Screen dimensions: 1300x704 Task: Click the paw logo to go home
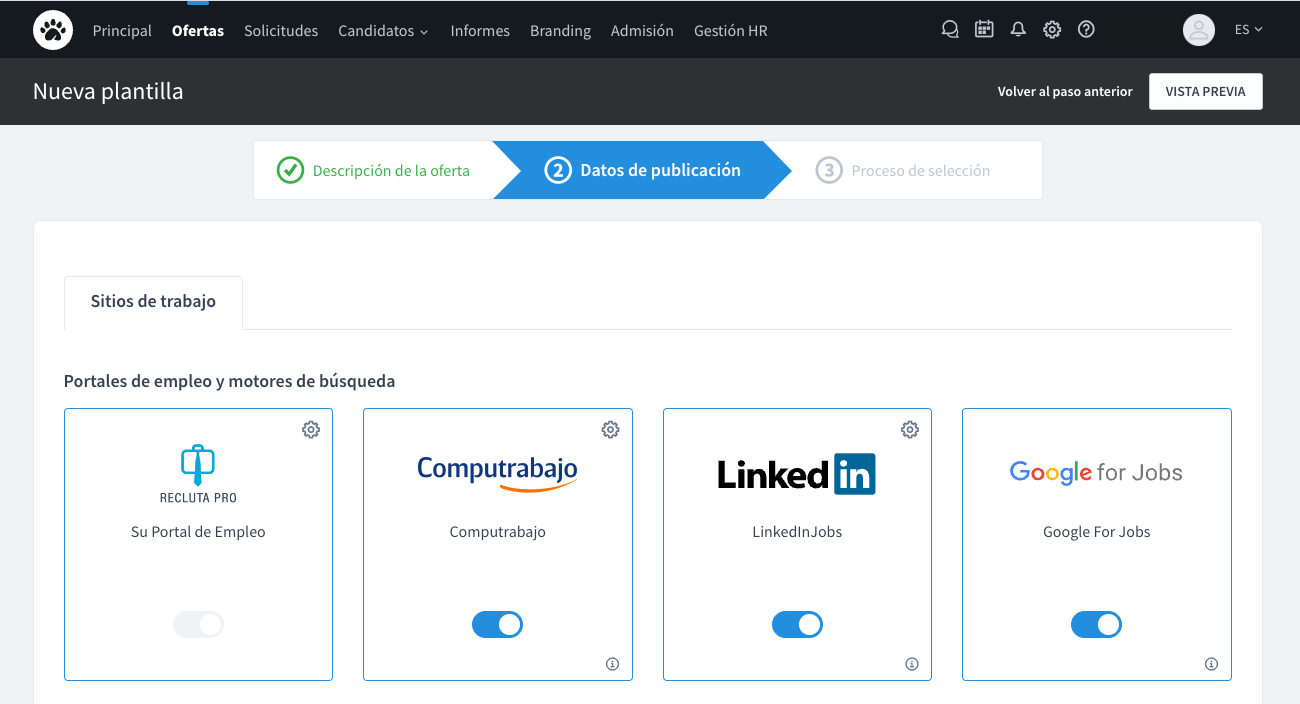[x=52, y=29]
